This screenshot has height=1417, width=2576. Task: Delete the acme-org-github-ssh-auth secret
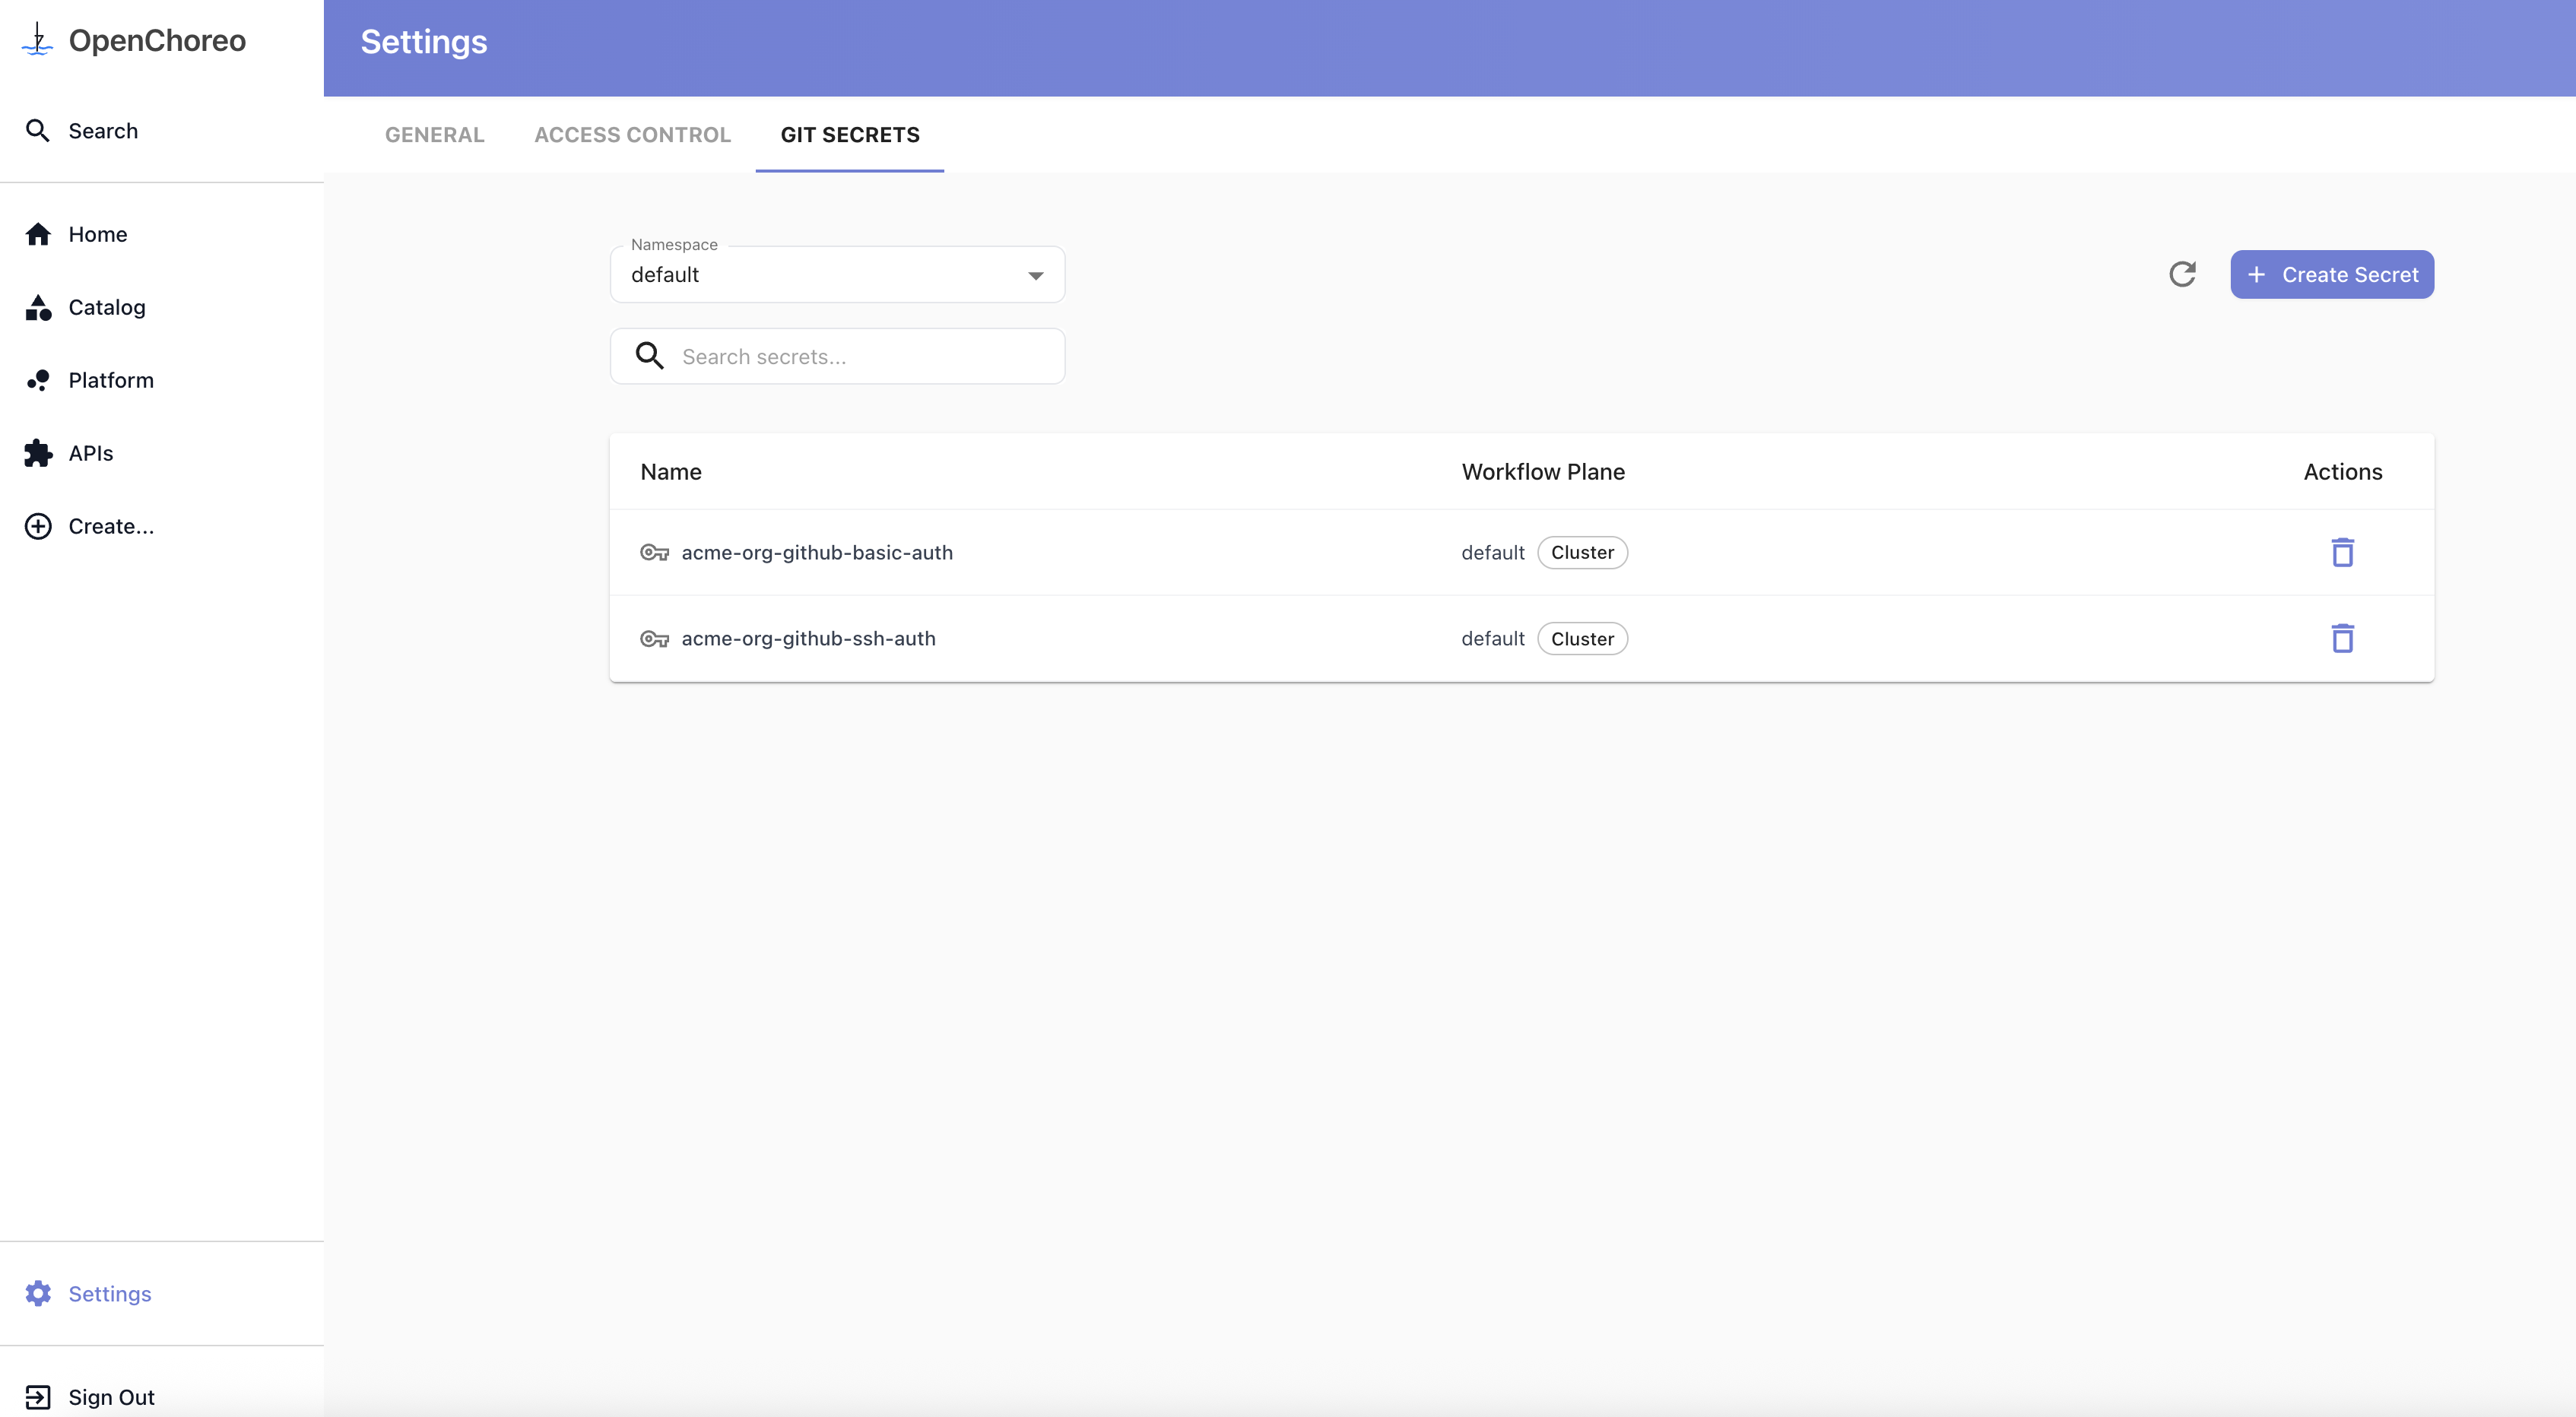tap(2342, 638)
